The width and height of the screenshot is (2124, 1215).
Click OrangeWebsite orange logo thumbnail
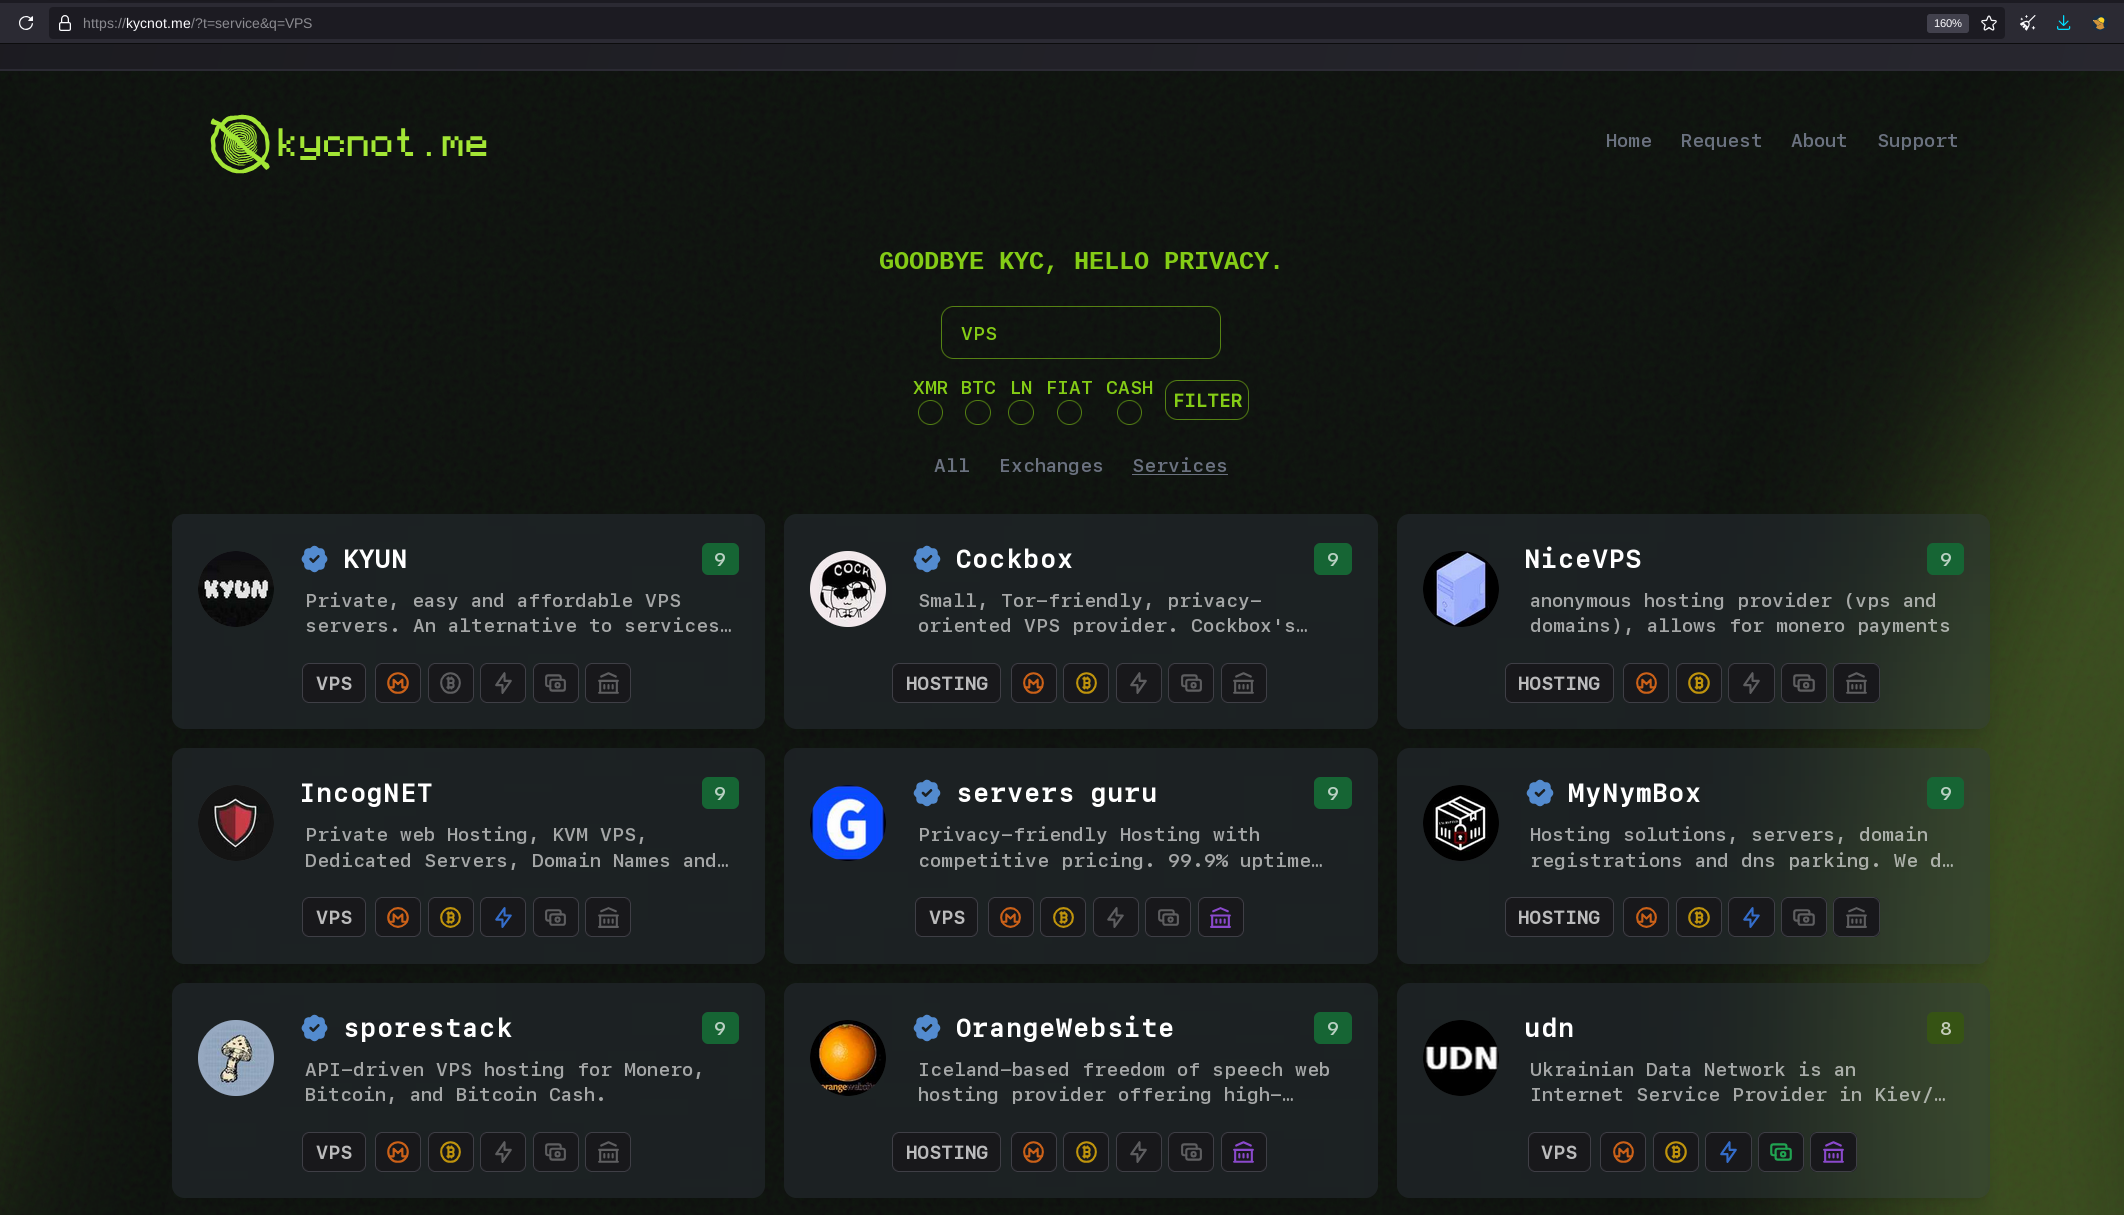tap(848, 1058)
